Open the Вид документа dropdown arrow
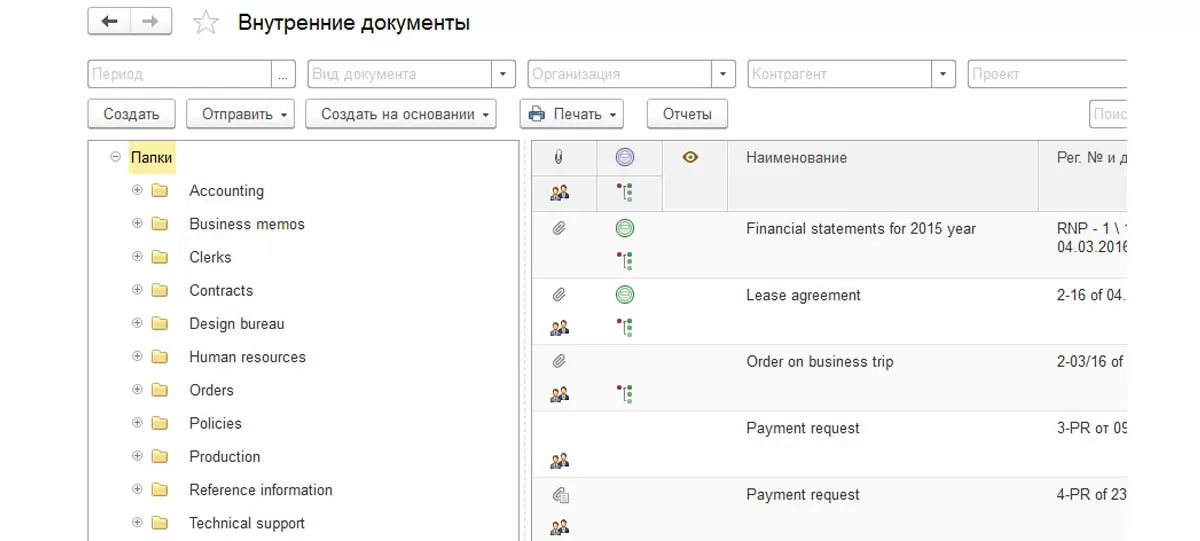Image resolution: width=1200 pixels, height=541 pixels. pyautogui.click(x=504, y=74)
